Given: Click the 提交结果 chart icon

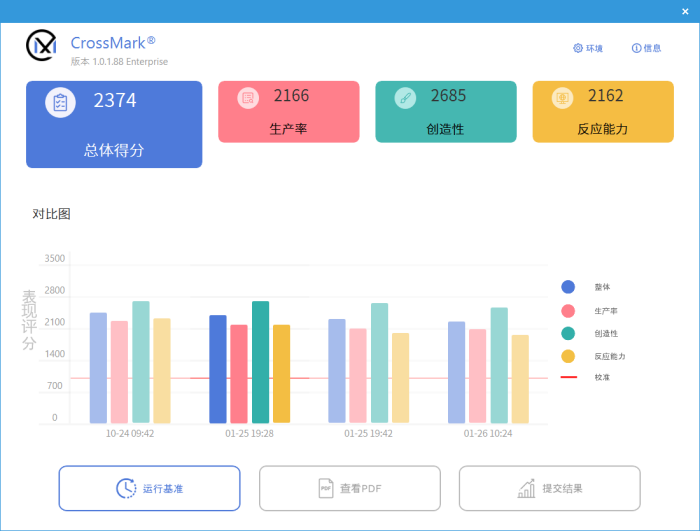Looking at the screenshot, I should coord(526,488).
